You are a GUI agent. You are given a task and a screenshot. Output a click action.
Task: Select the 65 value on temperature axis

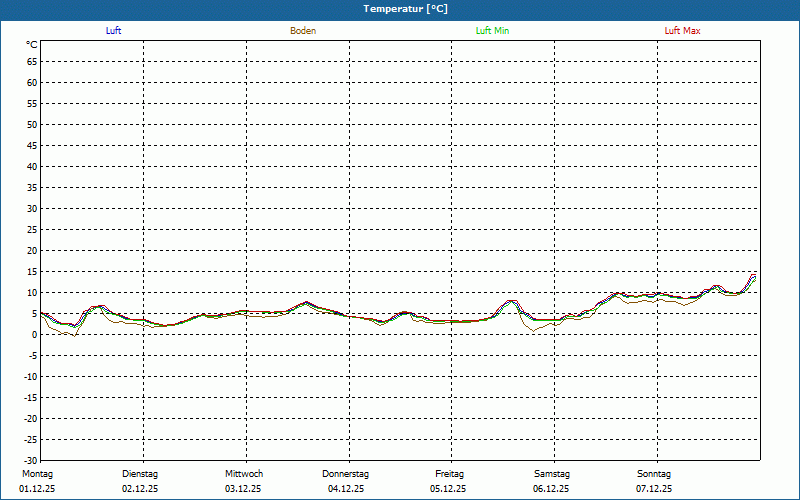coord(32,62)
